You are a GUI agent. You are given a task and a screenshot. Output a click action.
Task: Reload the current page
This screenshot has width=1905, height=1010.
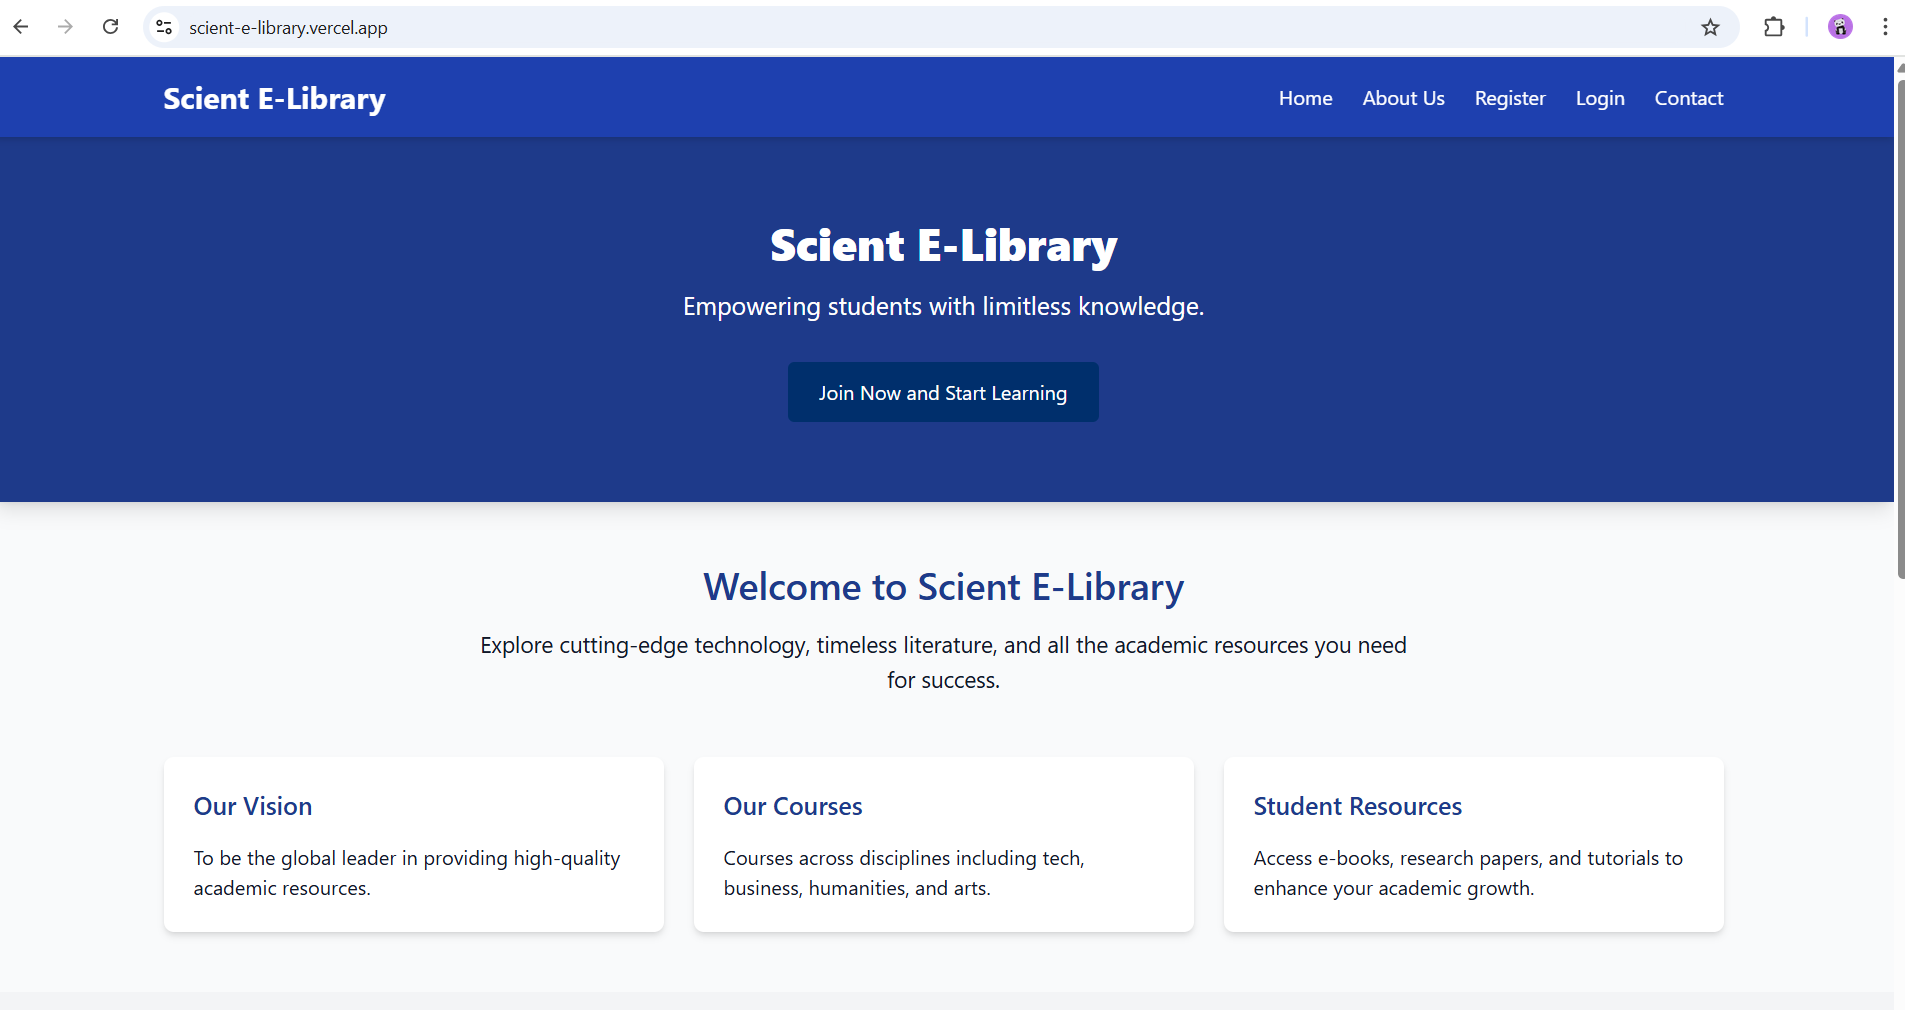pyautogui.click(x=111, y=27)
